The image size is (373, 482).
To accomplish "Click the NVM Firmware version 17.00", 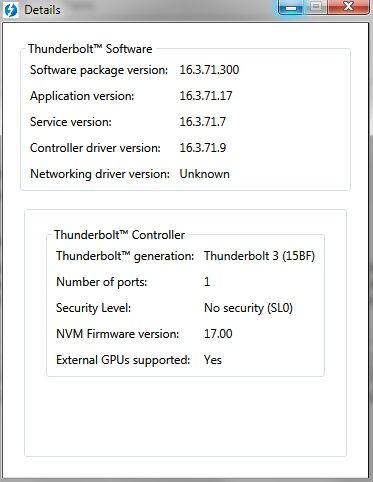I will click(x=218, y=334).
